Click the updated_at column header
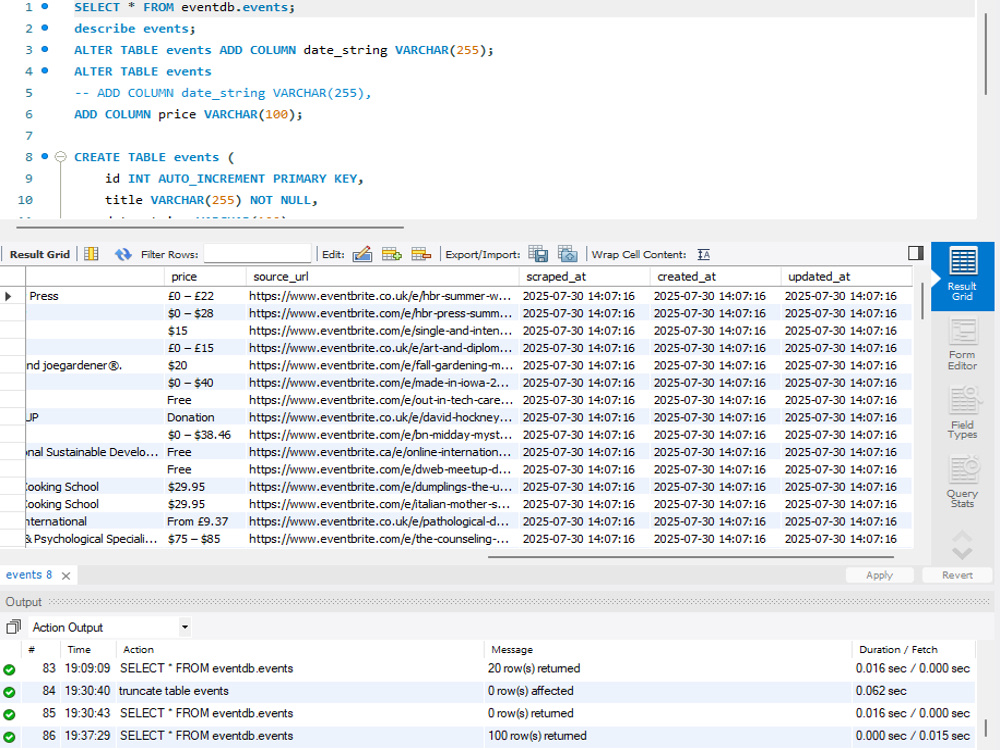The height and width of the screenshot is (750, 1000). tap(846, 277)
